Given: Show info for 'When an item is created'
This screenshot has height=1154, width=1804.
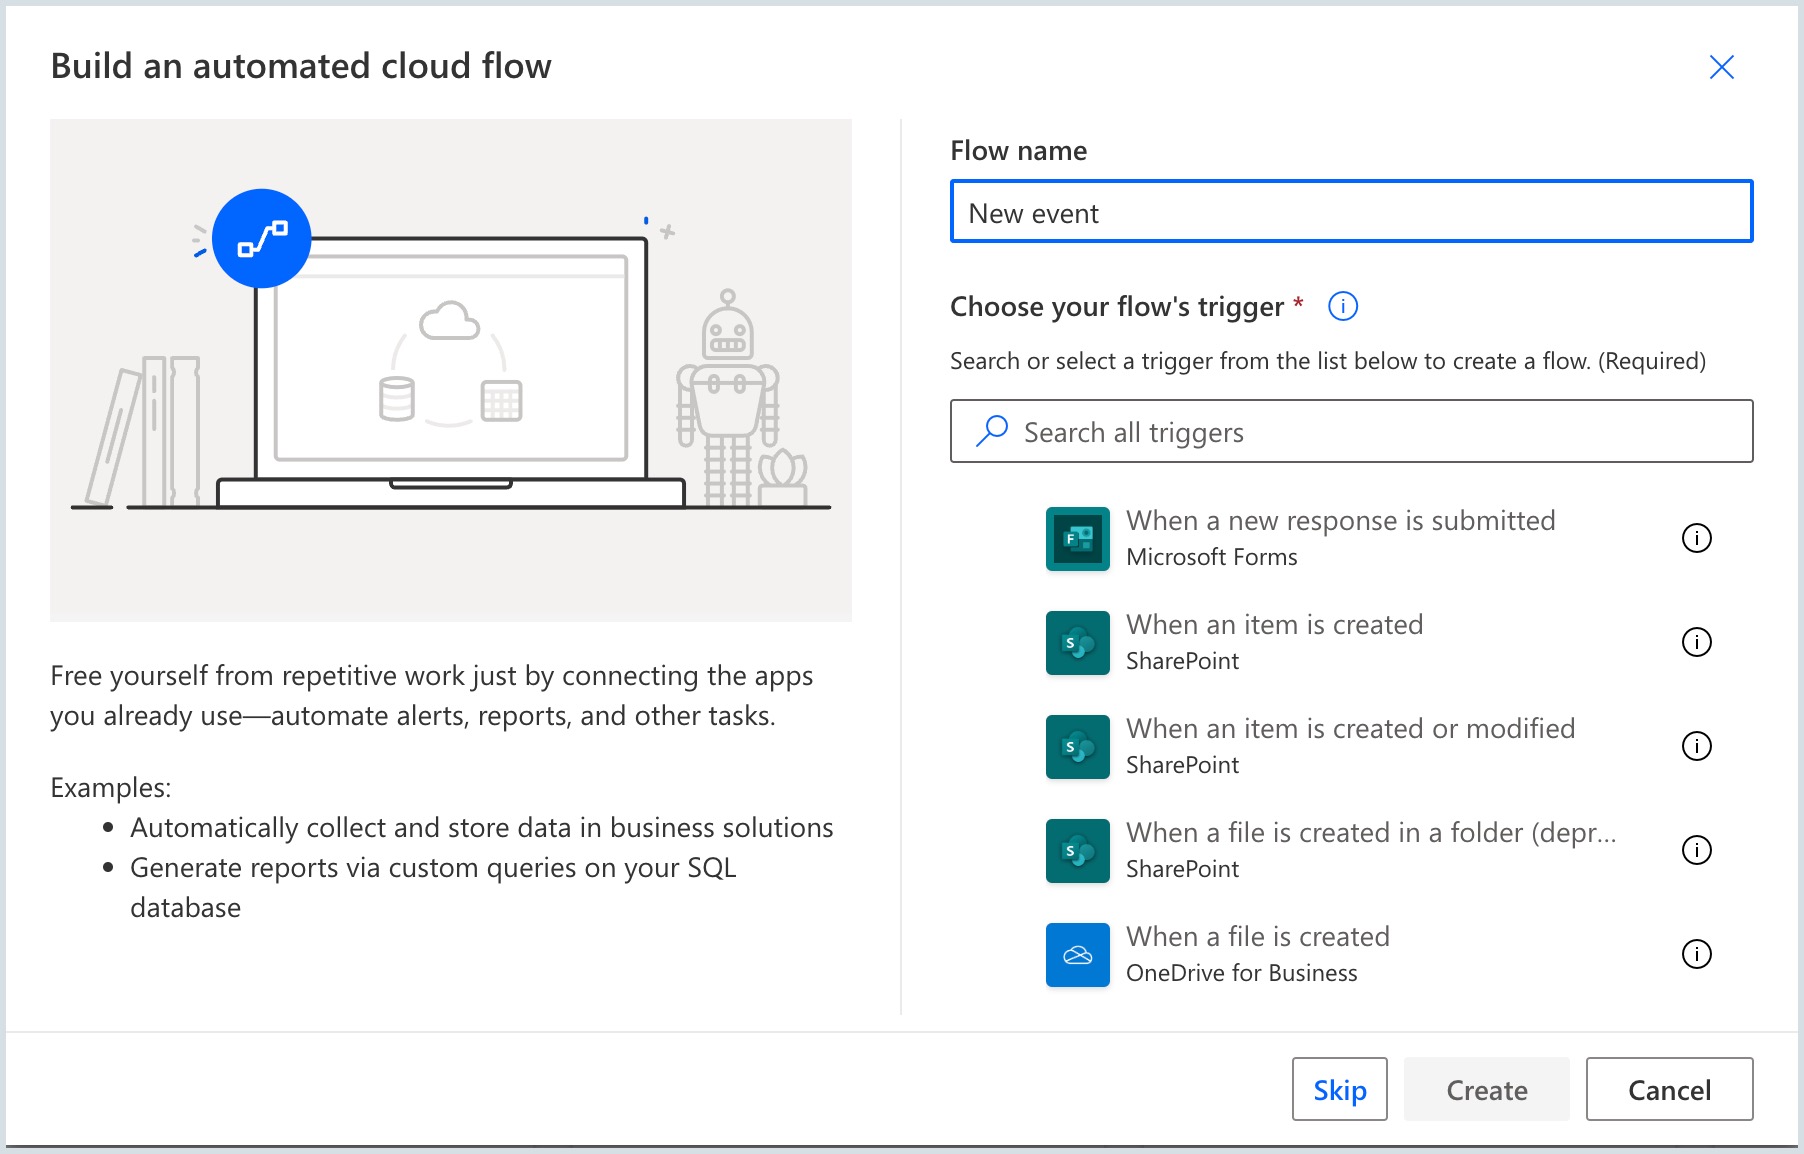Looking at the screenshot, I should click(x=1696, y=642).
